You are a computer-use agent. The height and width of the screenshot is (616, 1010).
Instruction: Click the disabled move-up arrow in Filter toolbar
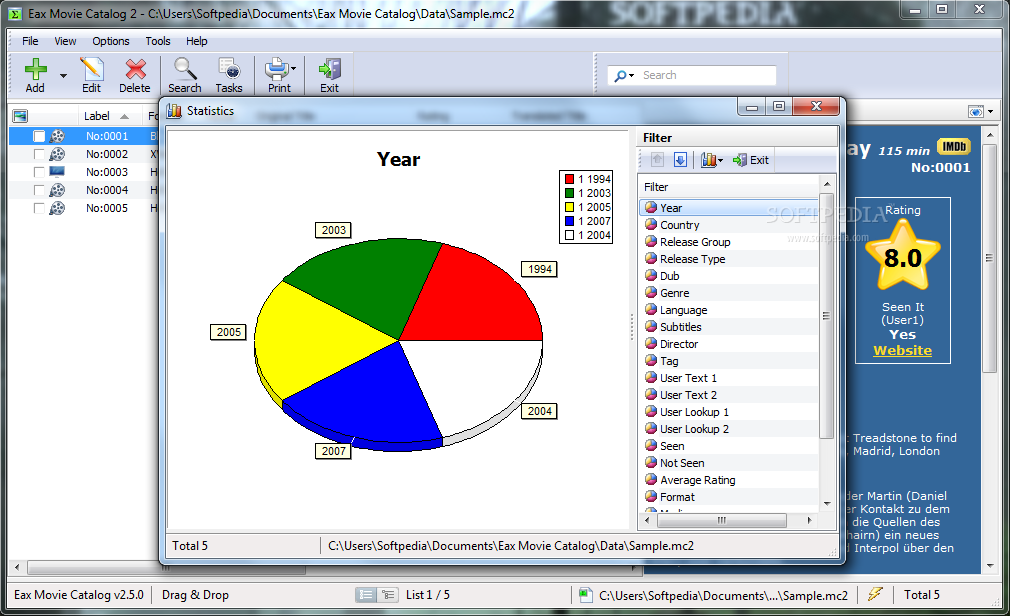click(657, 160)
